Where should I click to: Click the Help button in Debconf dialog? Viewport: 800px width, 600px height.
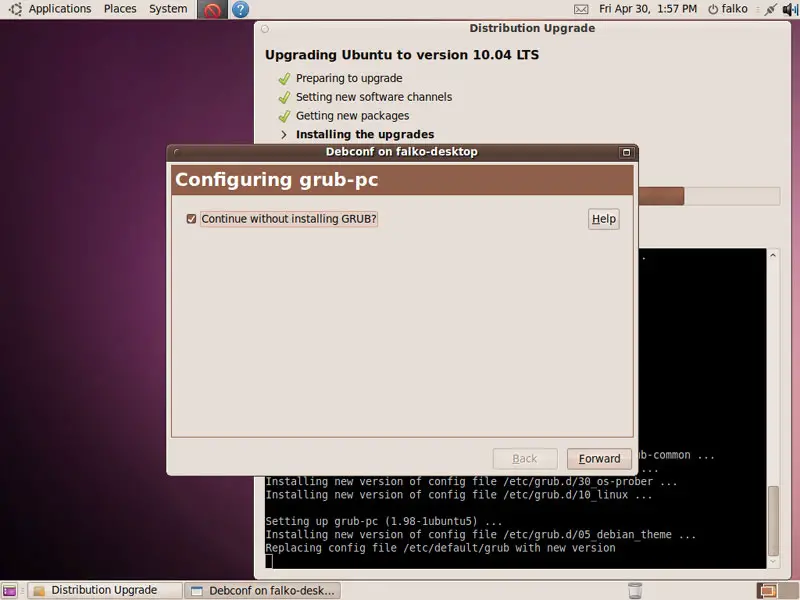[604, 219]
